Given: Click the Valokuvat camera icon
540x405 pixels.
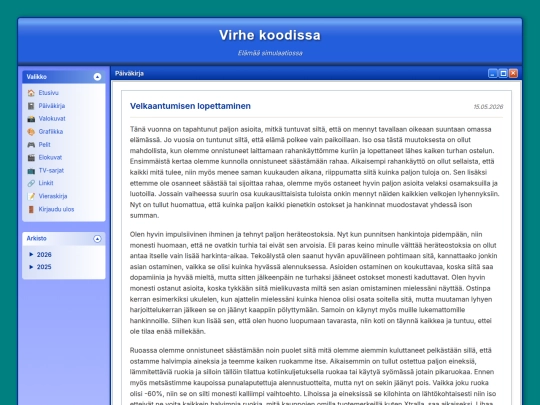Looking at the screenshot, I should pos(31,119).
